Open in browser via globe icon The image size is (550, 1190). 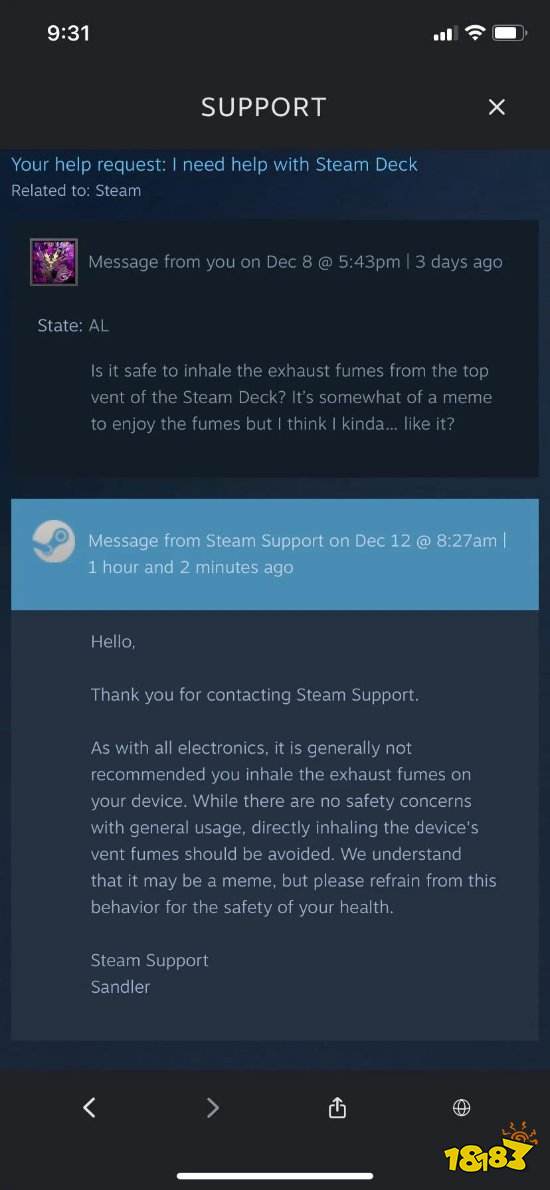461,1108
